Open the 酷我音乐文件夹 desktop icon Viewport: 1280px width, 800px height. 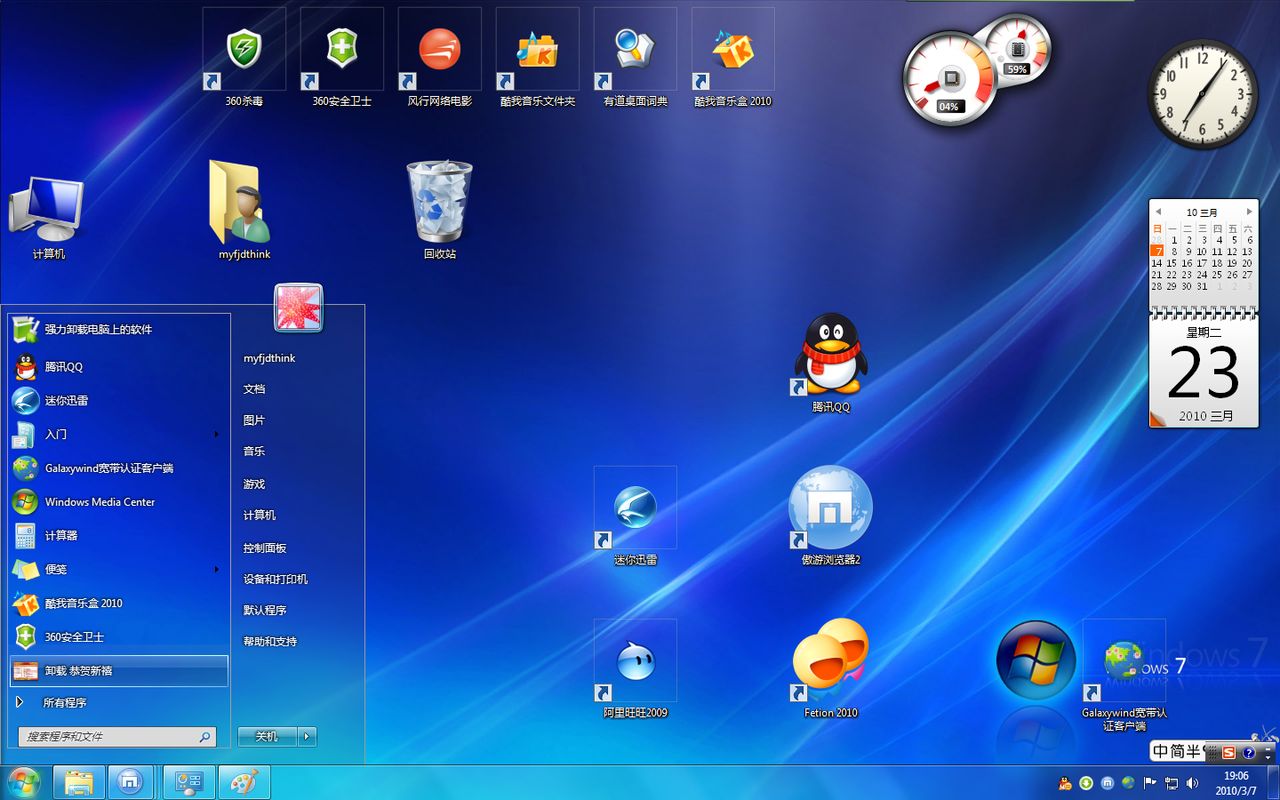coord(537,57)
